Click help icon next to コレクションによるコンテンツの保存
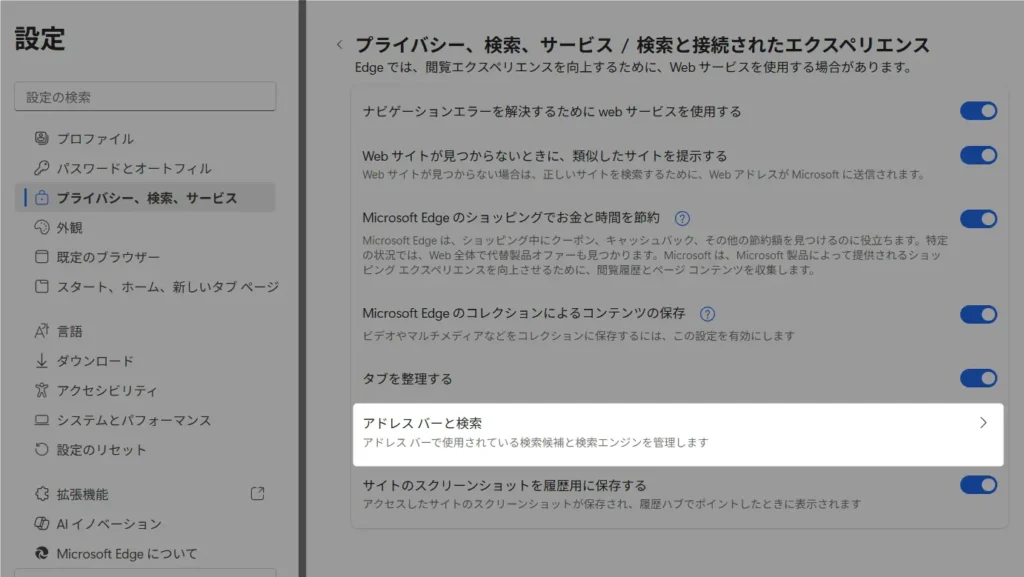Screen dimensions: 1024x577 (x=708, y=314)
